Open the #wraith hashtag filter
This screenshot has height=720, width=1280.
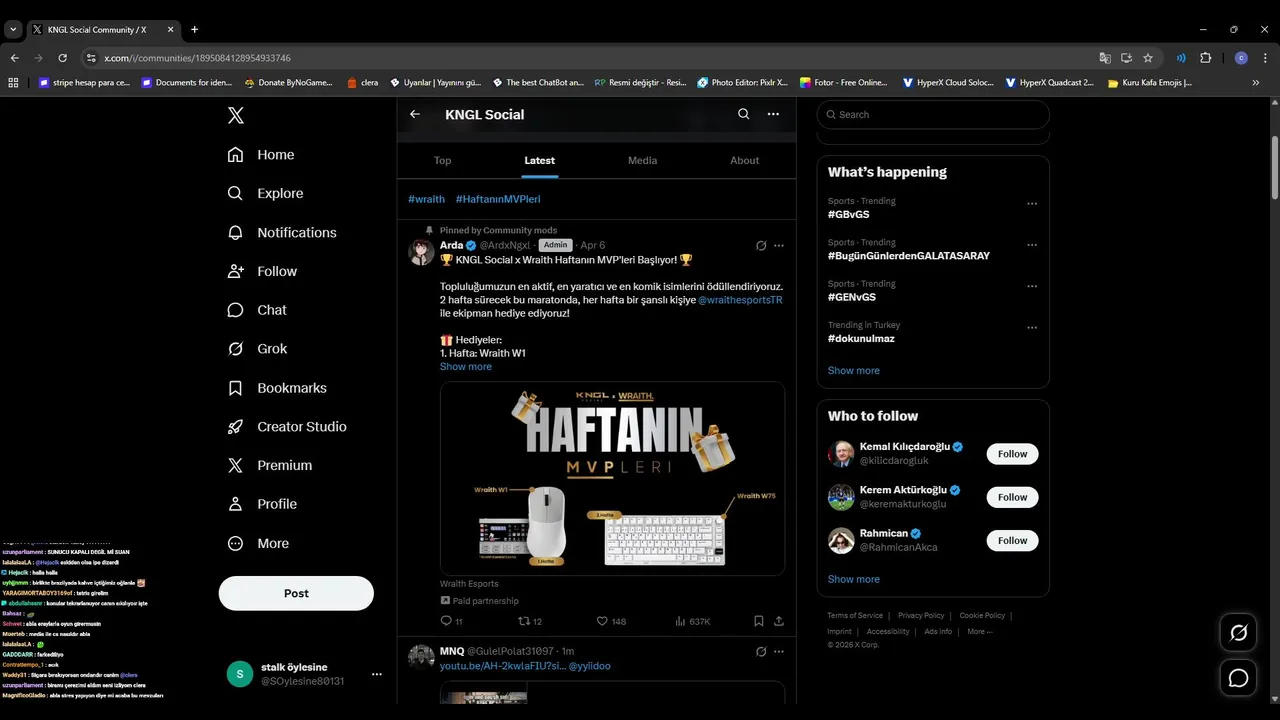(426, 199)
